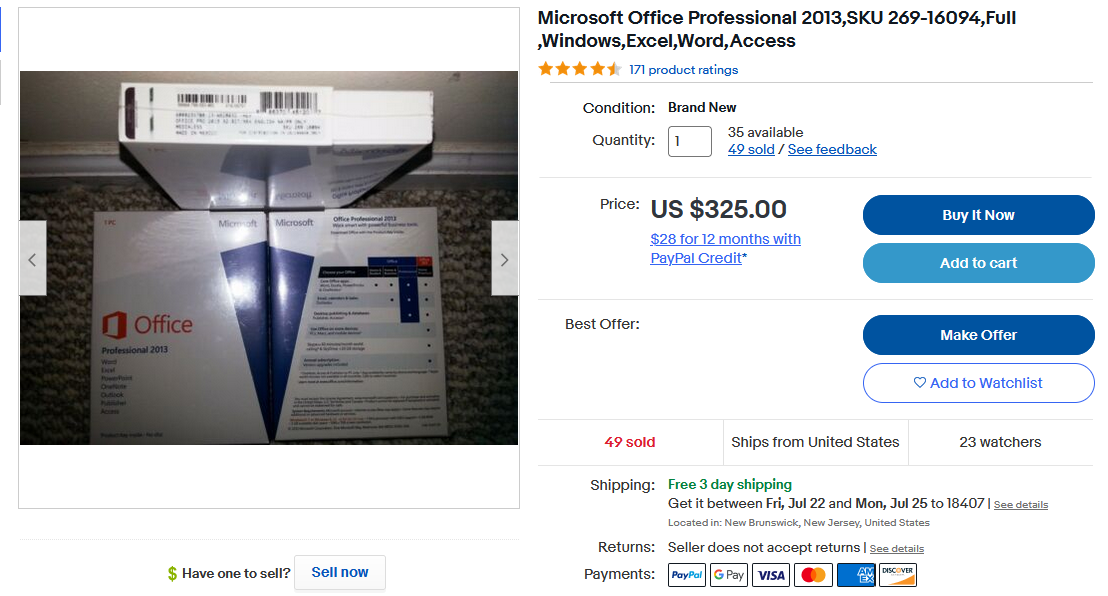Viewport: 1108px width, 596px height.
Task: Click the Make Offer button
Action: 979,335
